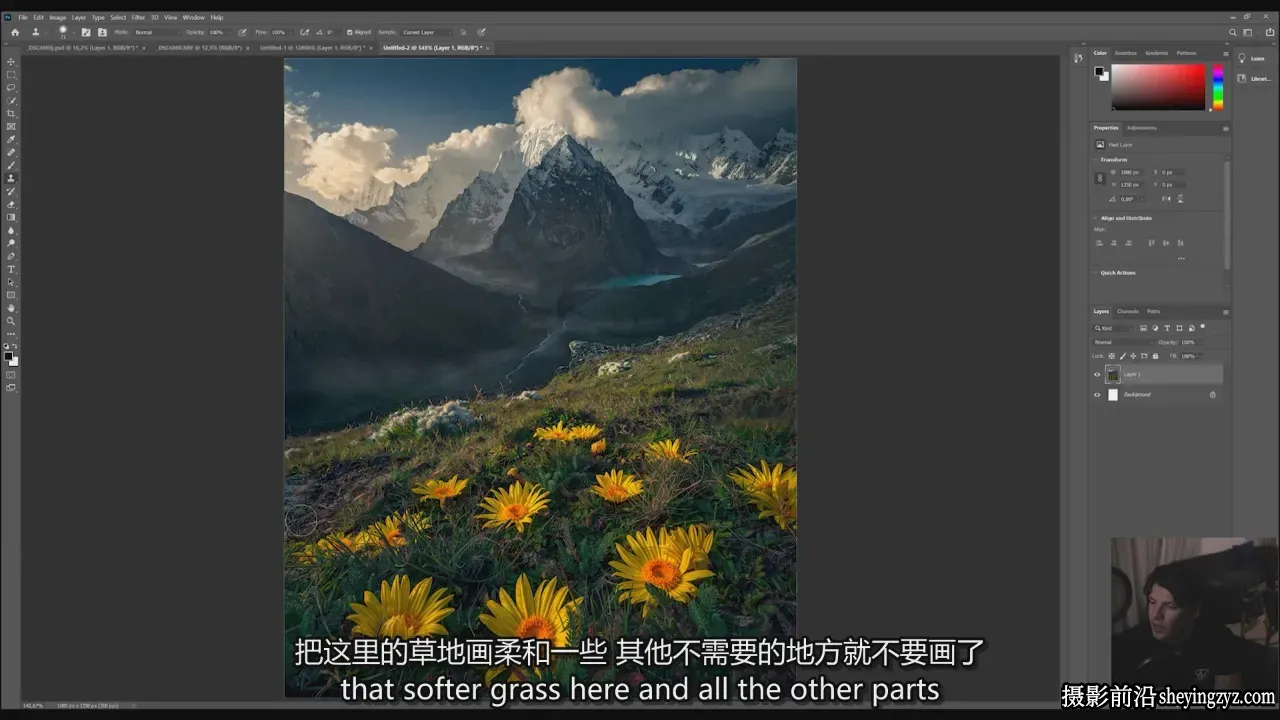Switch to the Channels tab
The image size is (1280, 720).
pyautogui.click(x=1128, y=311)
